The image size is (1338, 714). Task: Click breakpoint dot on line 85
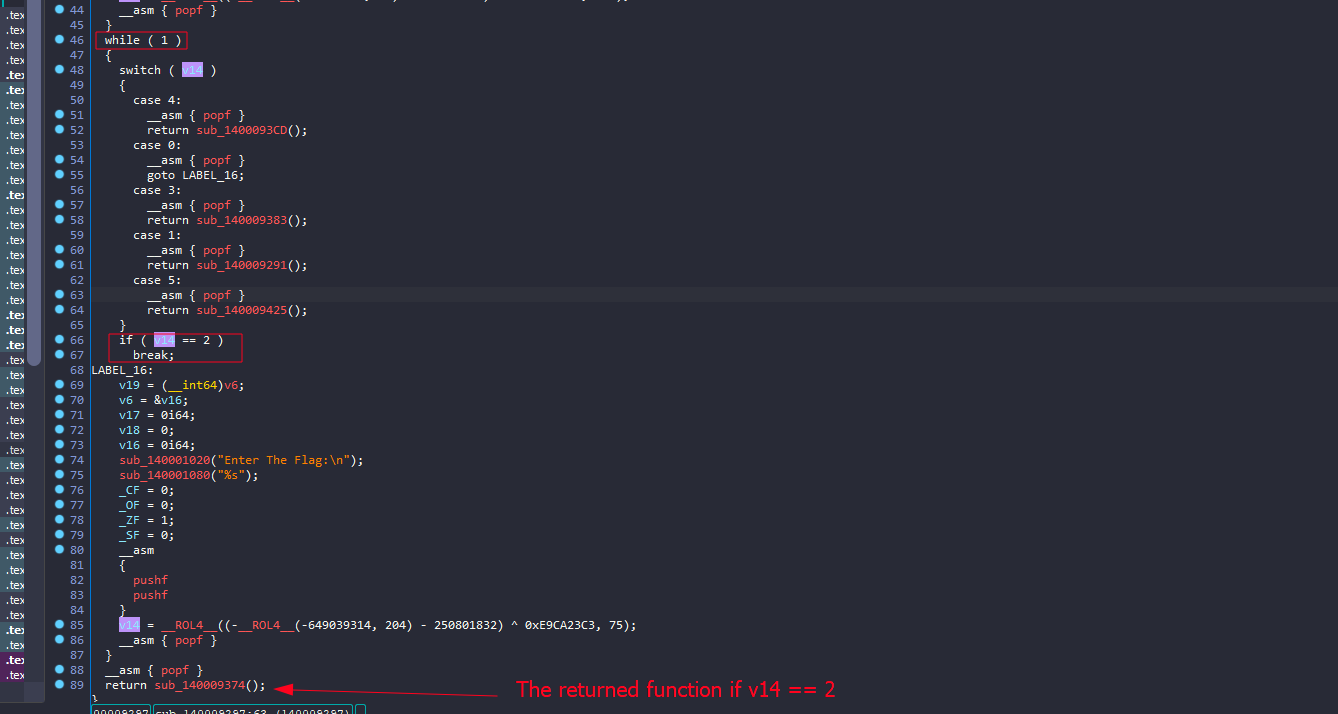60,625
